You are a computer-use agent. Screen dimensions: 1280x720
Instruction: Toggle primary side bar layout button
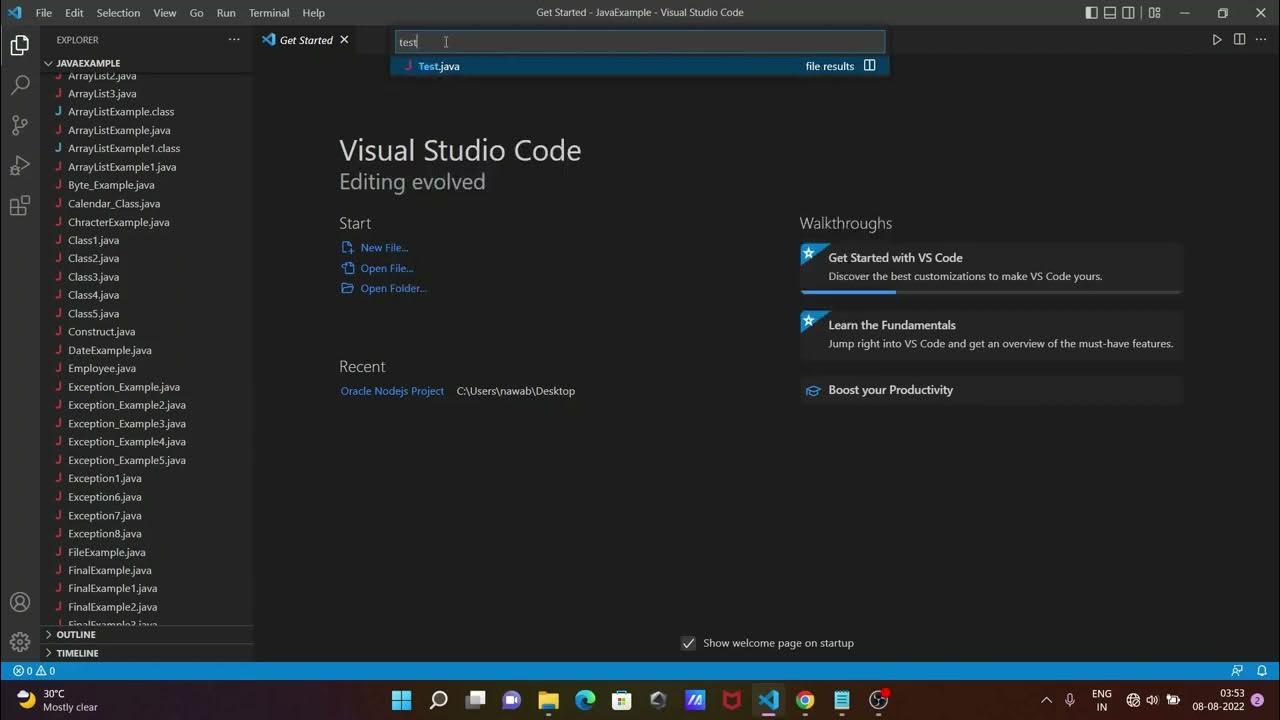click(x=1091, y=13)
